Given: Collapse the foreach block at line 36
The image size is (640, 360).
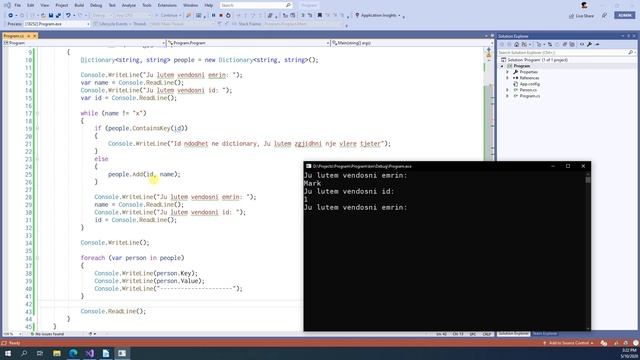Looking at the screenshot, I should click(37, 258).
